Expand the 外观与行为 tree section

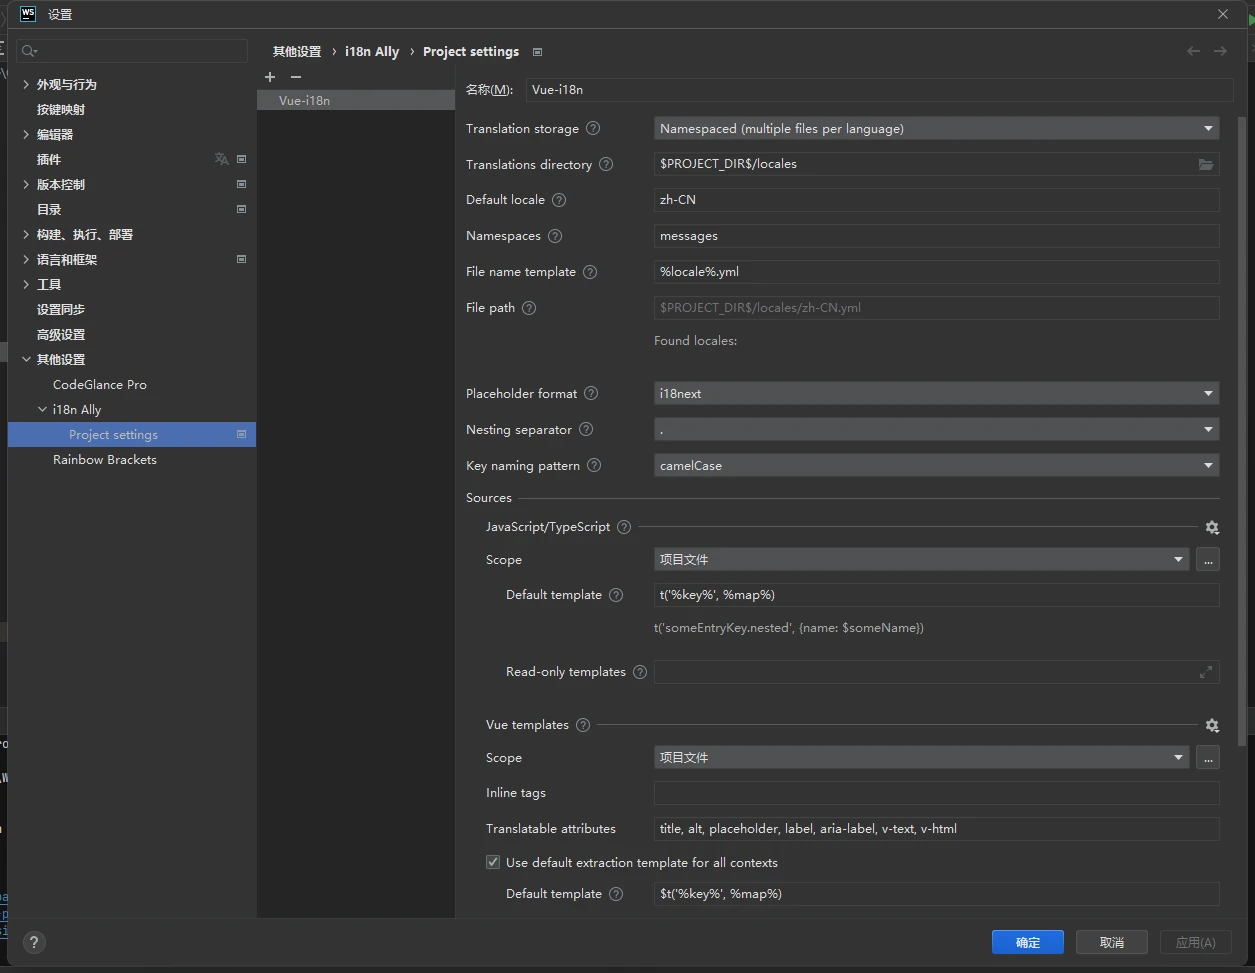[x=26, y=84]
